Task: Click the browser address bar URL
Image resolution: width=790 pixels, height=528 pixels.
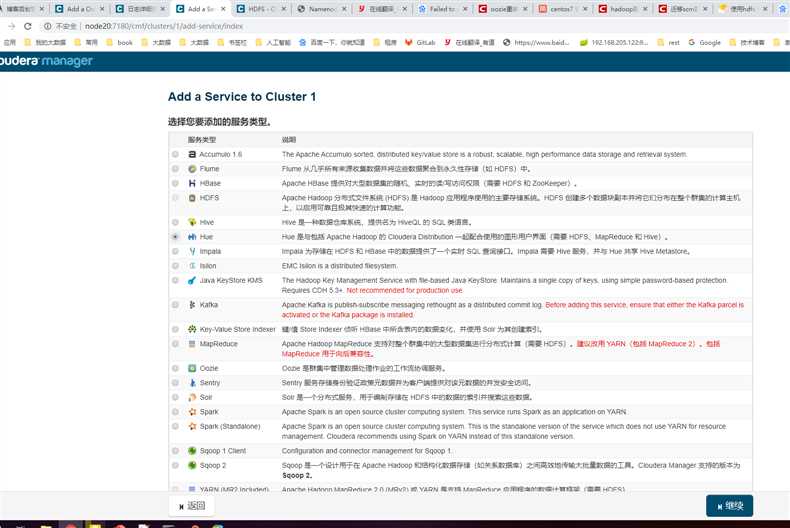Action: (164, 26)
